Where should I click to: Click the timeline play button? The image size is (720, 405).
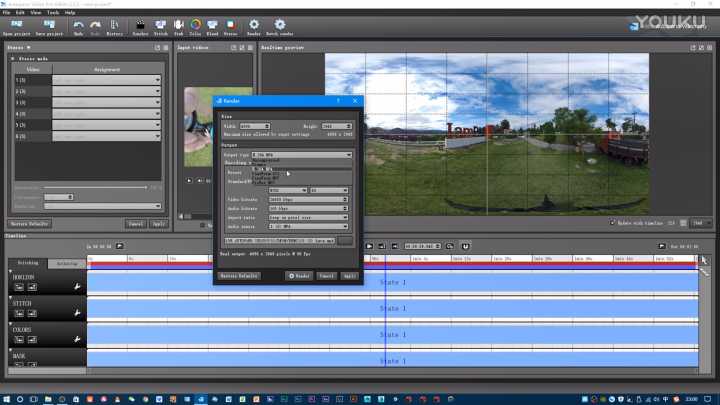click(369, 246)
